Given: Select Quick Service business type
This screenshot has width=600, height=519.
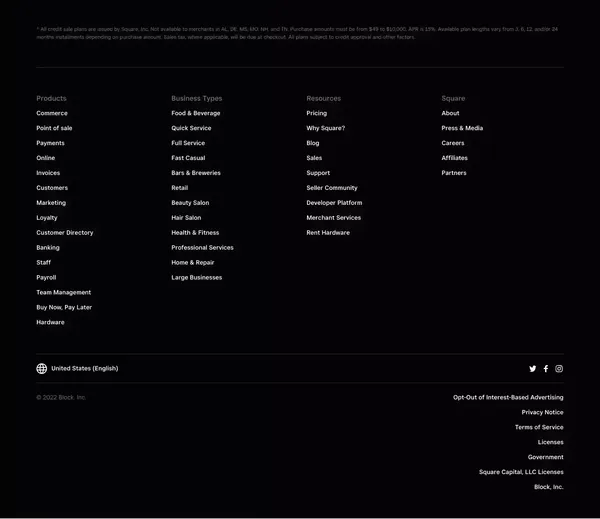Looking at the screenshot, I should 191,128.
